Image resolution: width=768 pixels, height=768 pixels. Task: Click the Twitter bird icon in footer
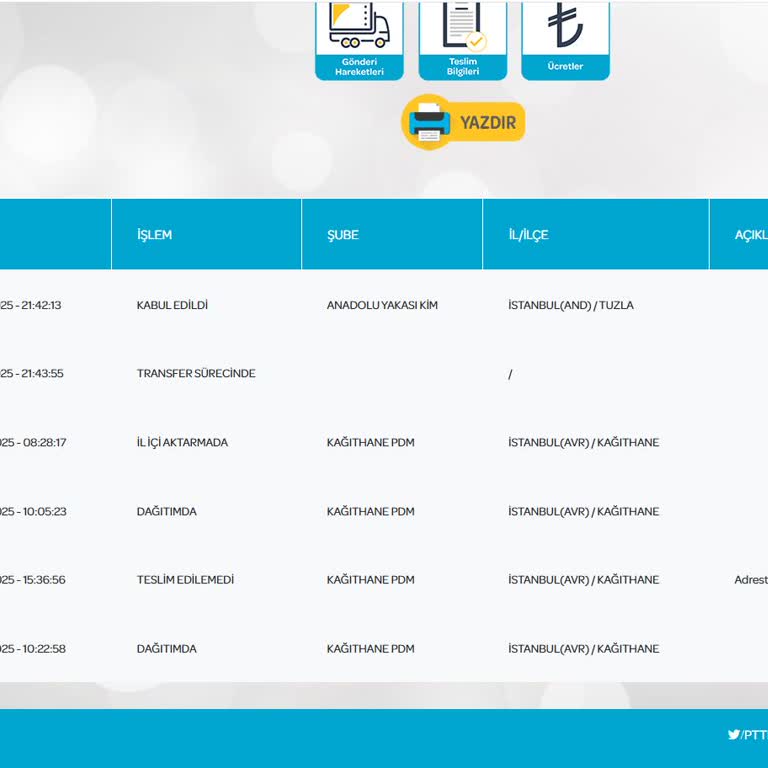click(734, 735)
